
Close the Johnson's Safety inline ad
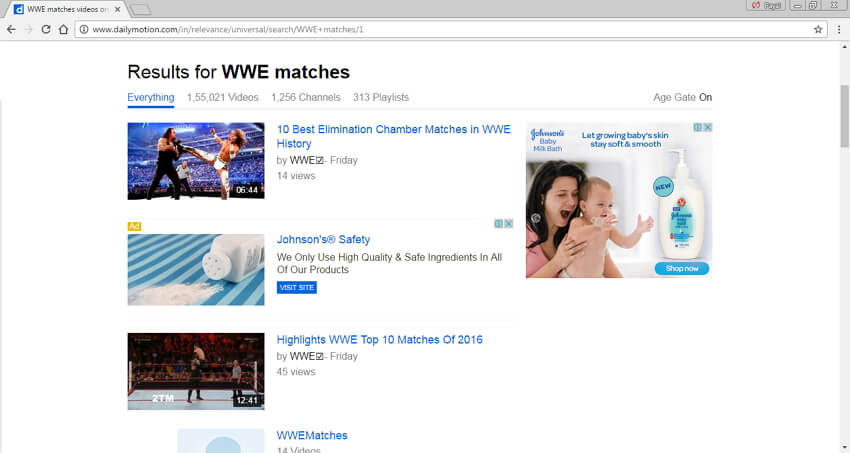(508, 223)
